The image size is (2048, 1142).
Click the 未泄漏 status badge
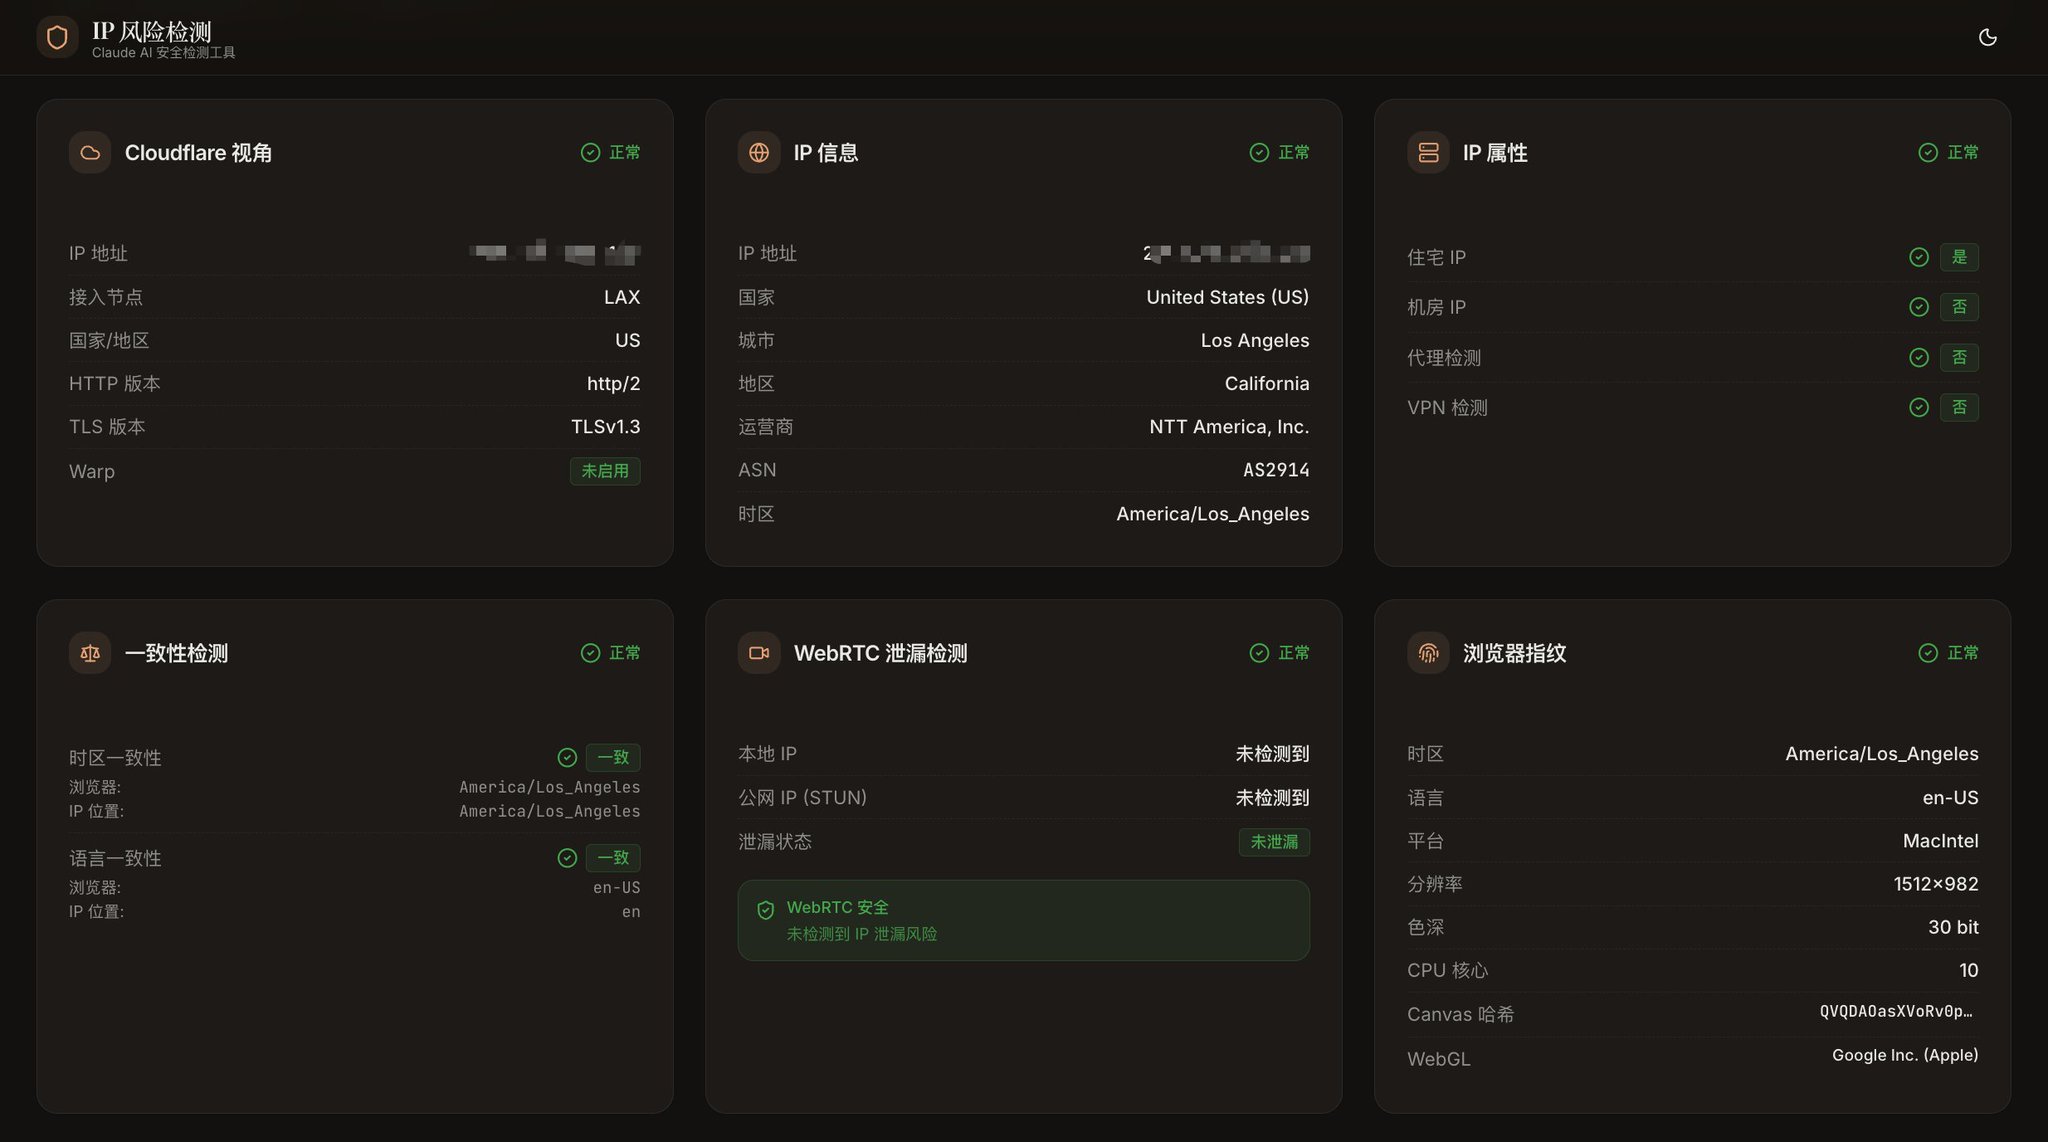pos(1274,842)
